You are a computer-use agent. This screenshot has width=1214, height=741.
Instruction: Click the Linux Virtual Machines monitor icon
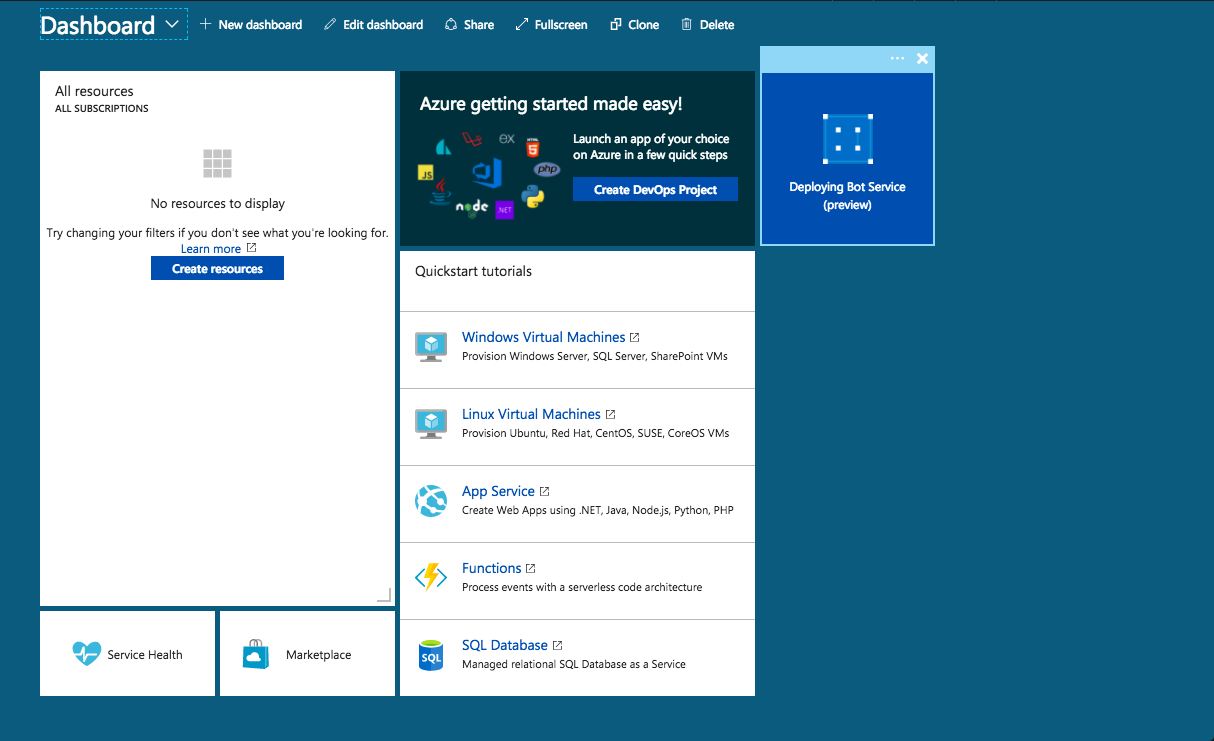point(431,423)
